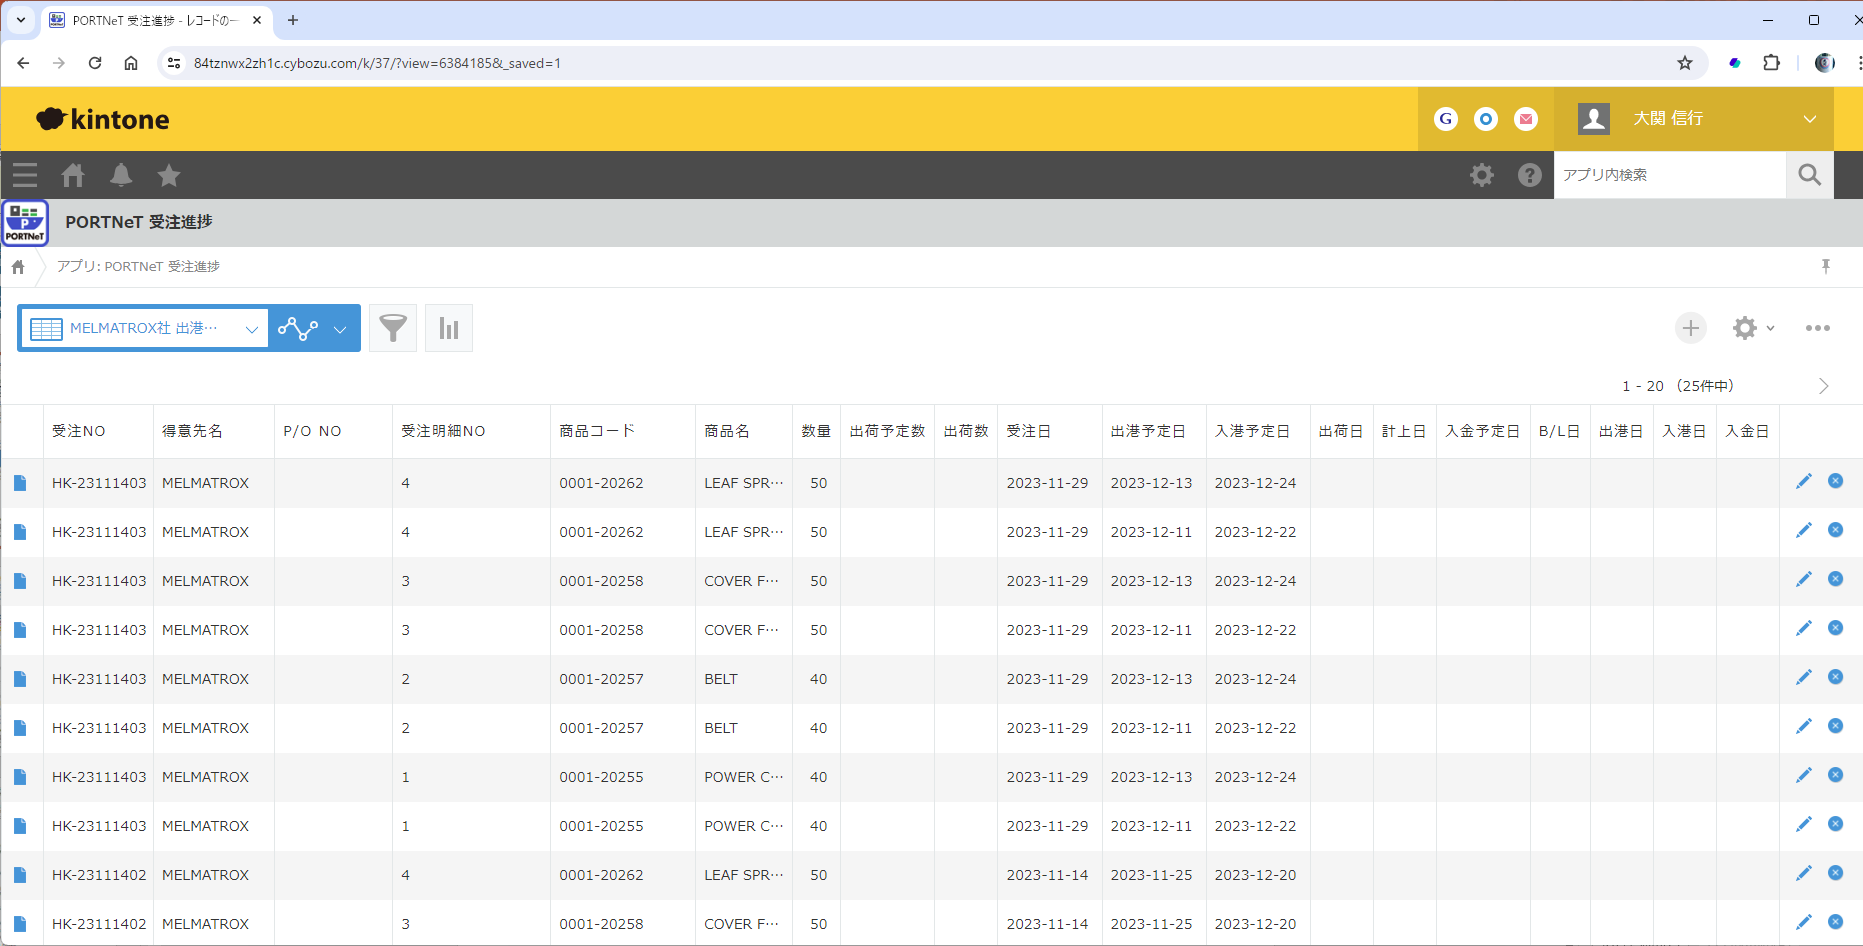Open the filter funnel icon
This screenshot has height=946, width=1863.
click(393, 328)
